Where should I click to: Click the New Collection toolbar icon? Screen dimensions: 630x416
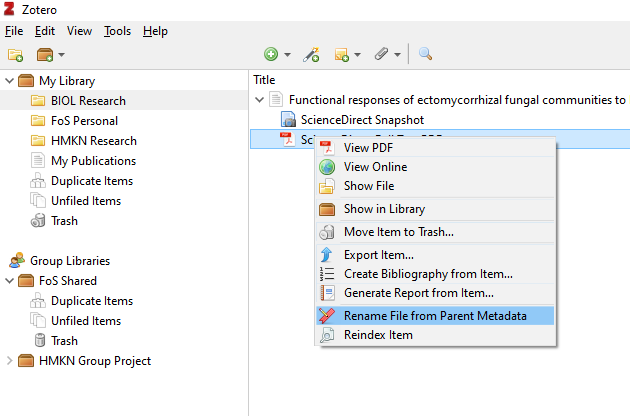[15, 55]
